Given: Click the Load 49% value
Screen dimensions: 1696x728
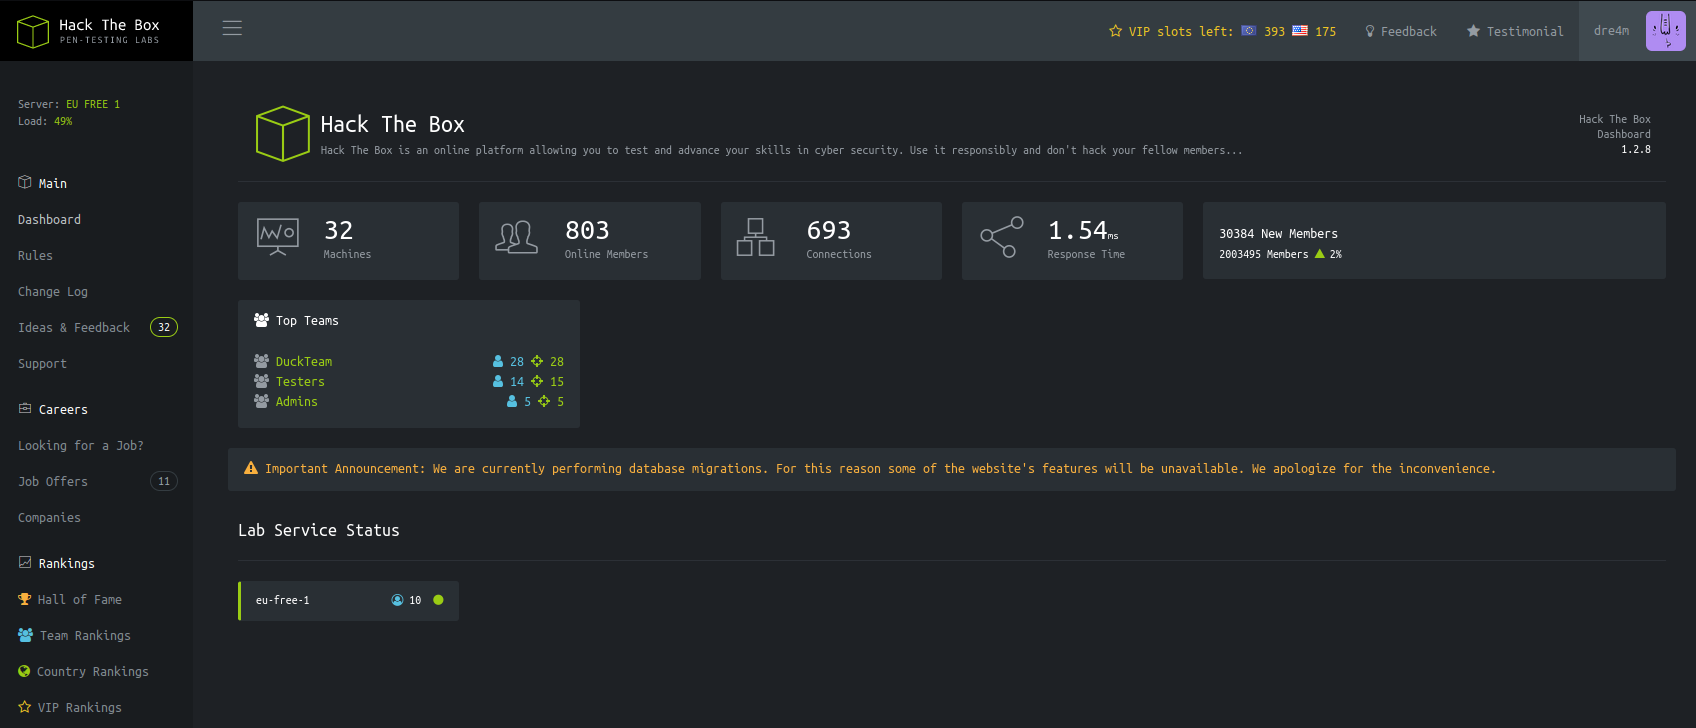Looking at the screenshot, I should [x=63, y=121].
